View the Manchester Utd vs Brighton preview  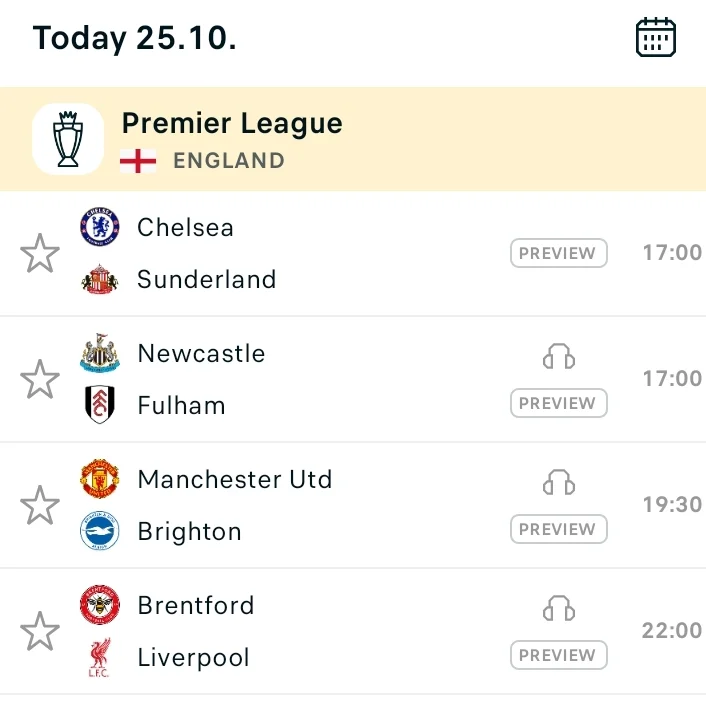(x=559, y=530)
